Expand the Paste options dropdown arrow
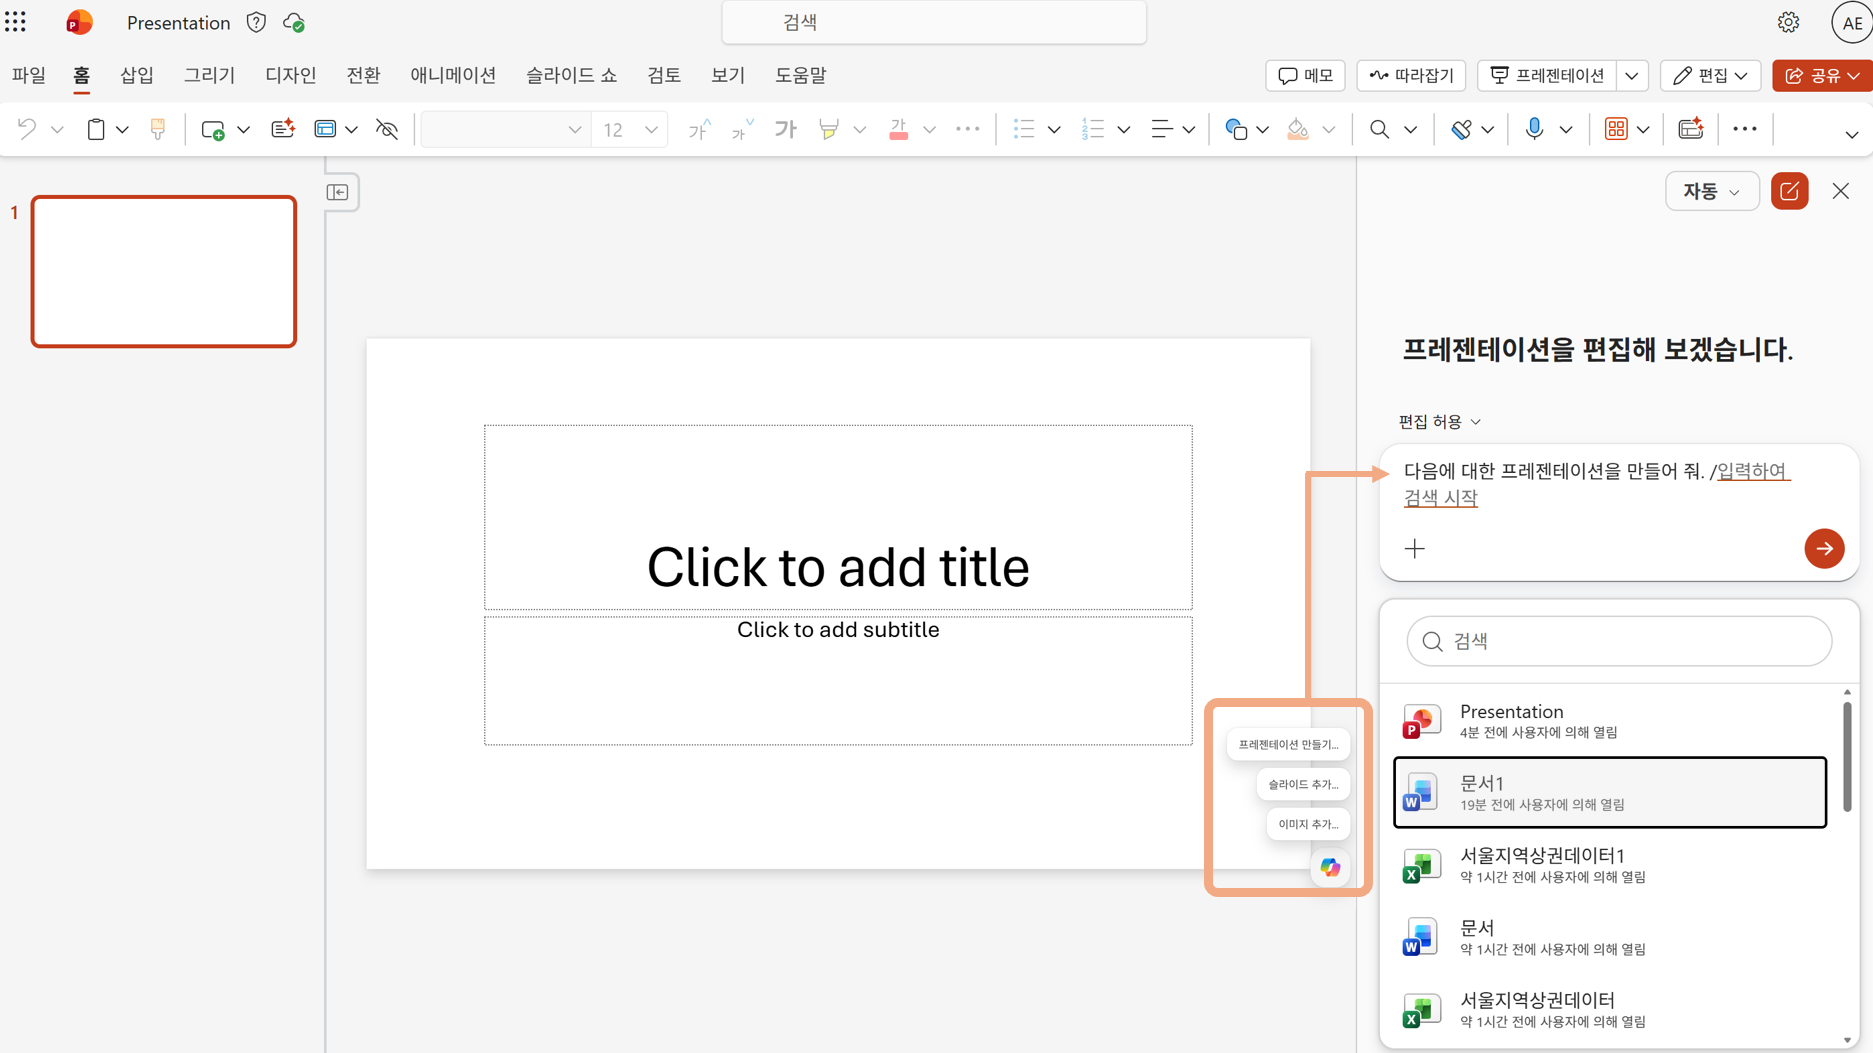Image resolution: width=1873 pixels, height=1053 pixels. 122,130
